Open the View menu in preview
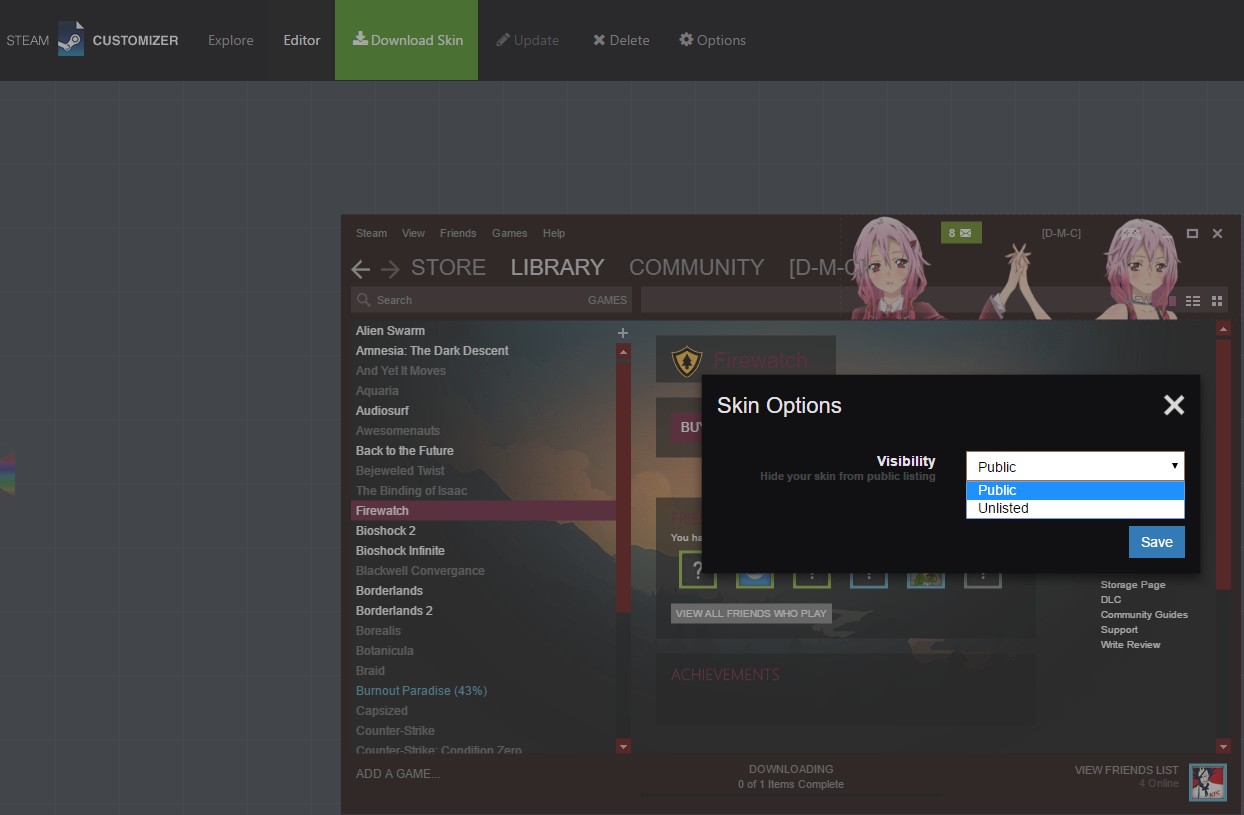 pyautogui.click(x=413, y=233)
